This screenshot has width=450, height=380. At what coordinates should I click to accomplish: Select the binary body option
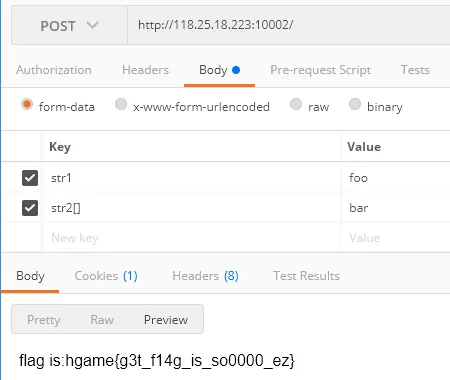355,104
